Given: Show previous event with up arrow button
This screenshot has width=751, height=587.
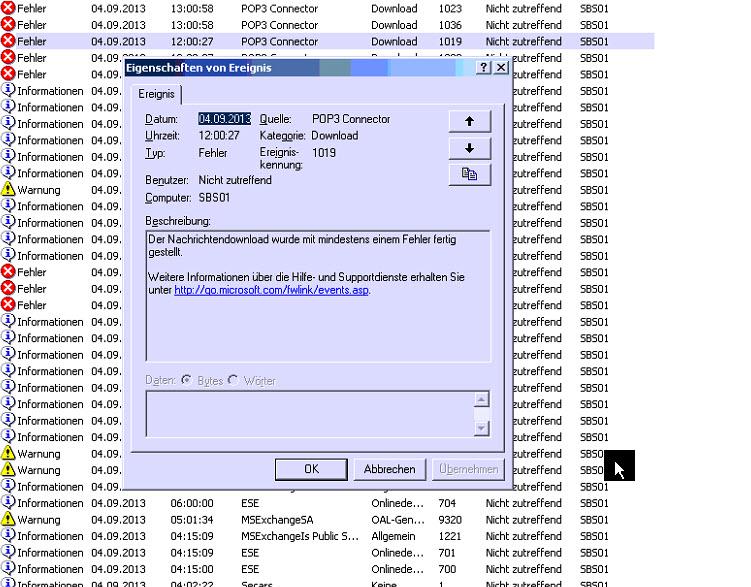Looking at the screenshot, I should point(470,121).
